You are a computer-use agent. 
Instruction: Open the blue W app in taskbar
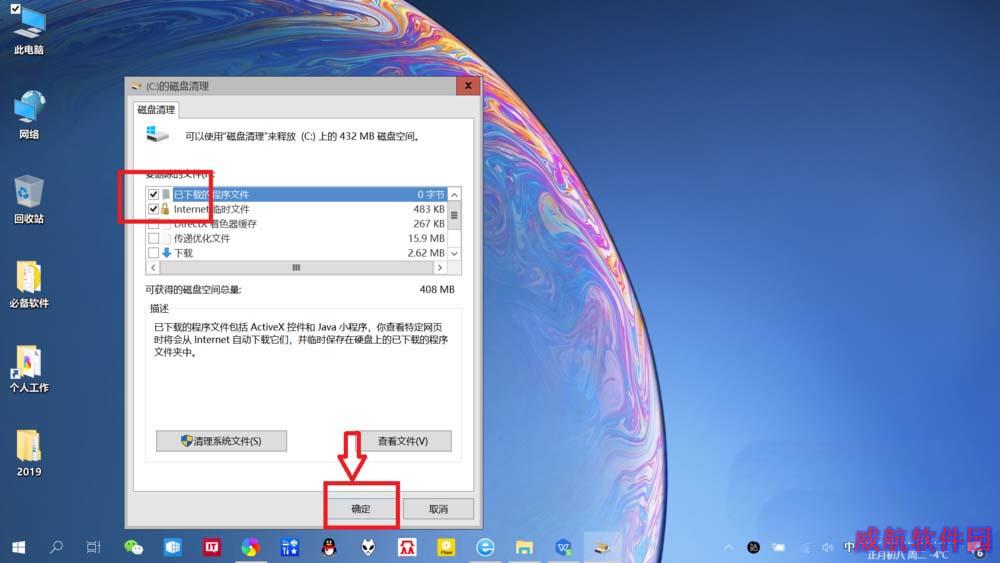(x=563, y=547)
